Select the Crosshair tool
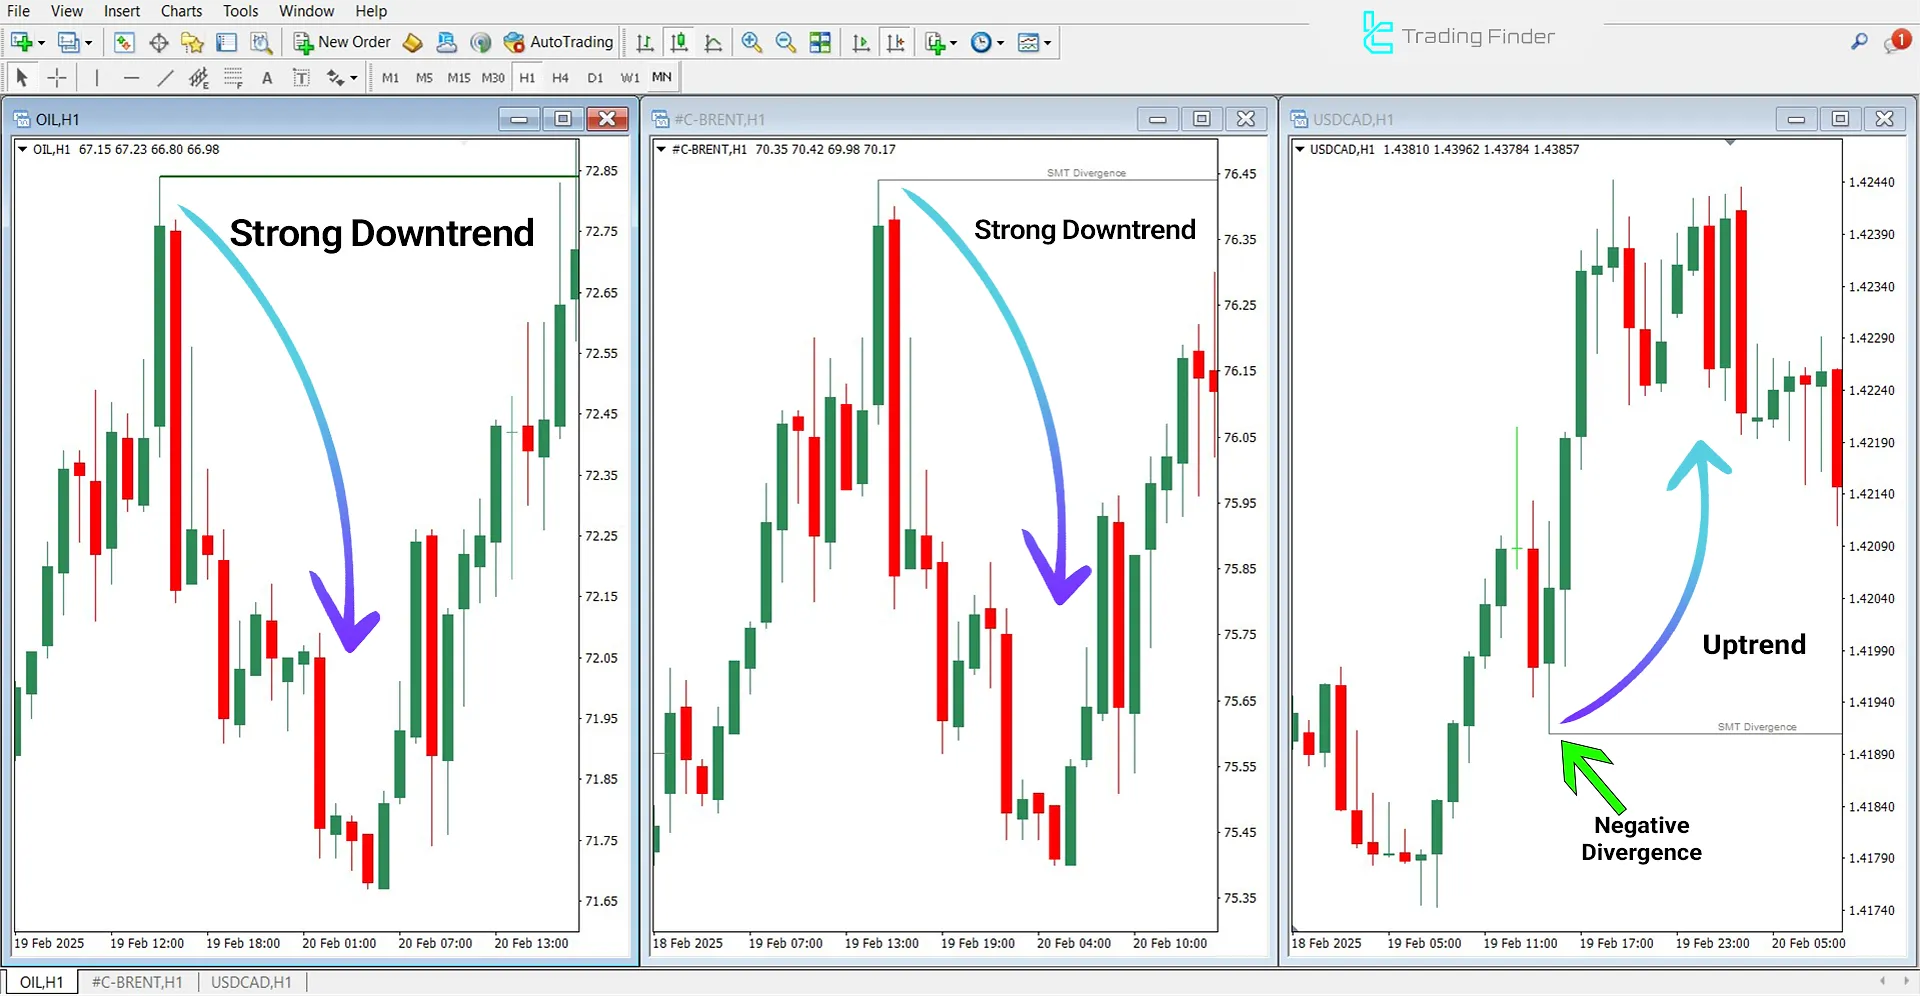Viewport: 1920px width, 996px height. pyautogui.click(x=57, y=77)
